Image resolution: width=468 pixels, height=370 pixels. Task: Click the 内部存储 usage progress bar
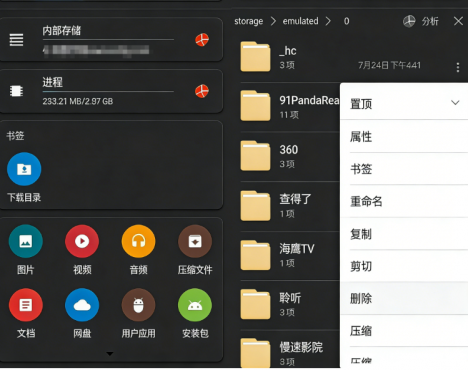(x=108, y=40)
